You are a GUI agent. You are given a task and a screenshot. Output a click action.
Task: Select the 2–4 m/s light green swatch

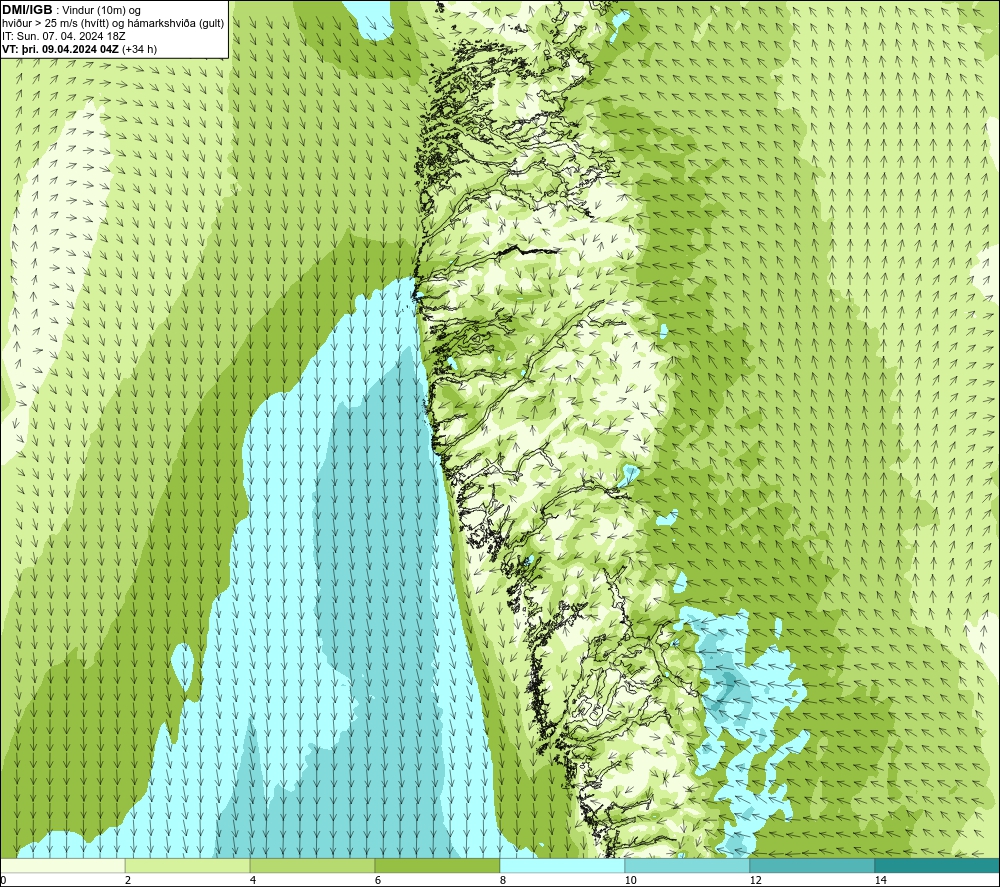click(x=188, y=865)
